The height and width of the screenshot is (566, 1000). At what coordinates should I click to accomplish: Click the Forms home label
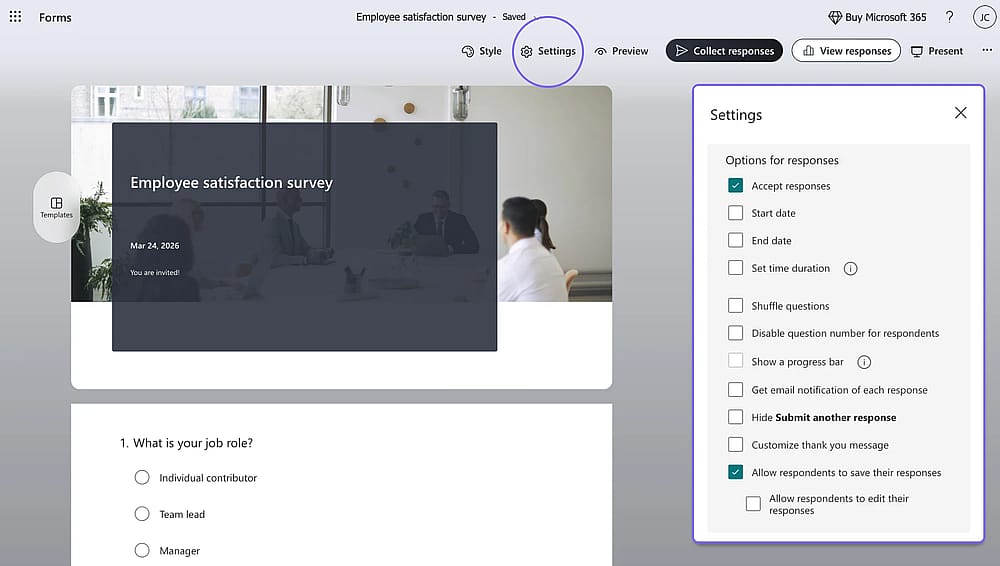tap(55, 17)
